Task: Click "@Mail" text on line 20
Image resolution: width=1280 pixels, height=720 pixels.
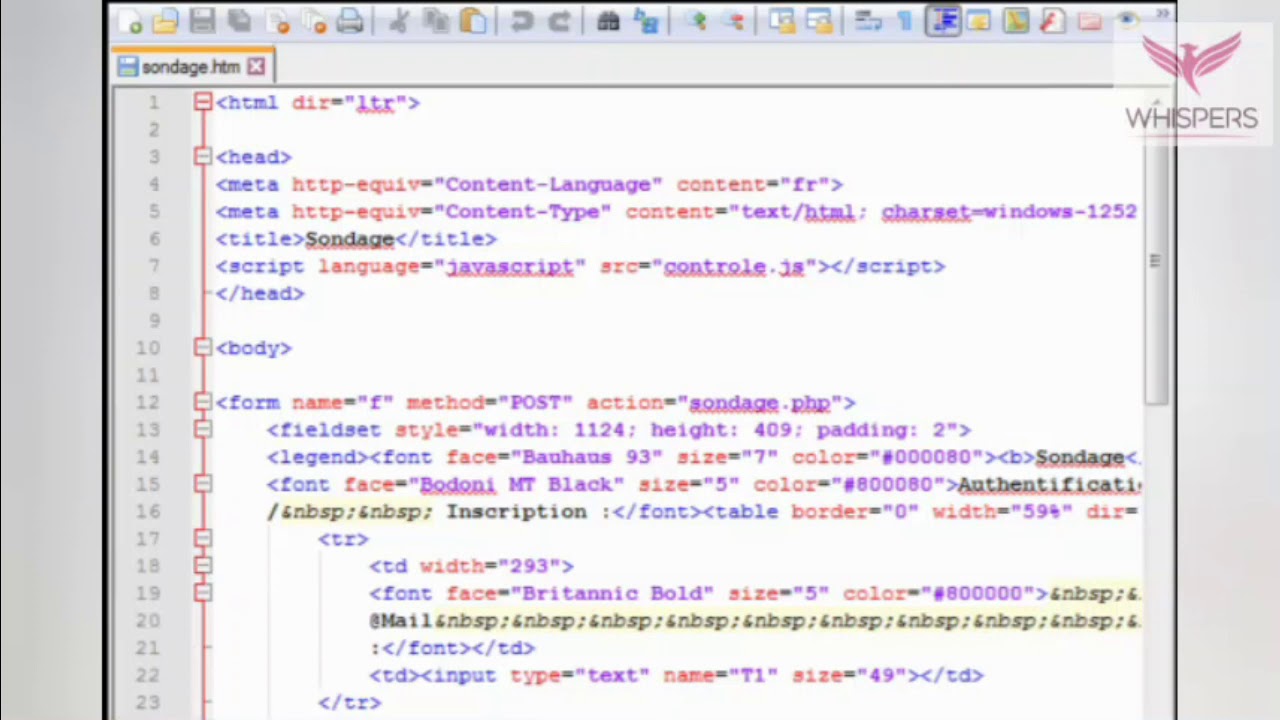Action: tap(401, 620)
